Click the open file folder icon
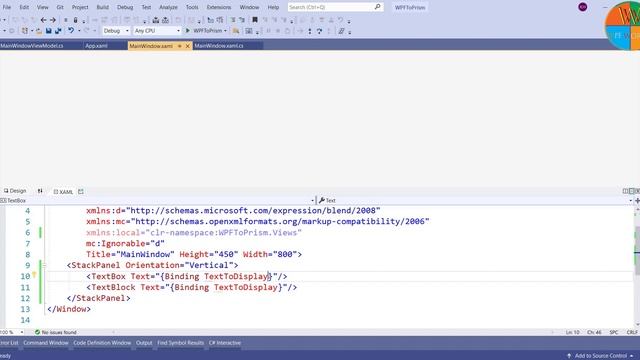 (x=39, y=31)
